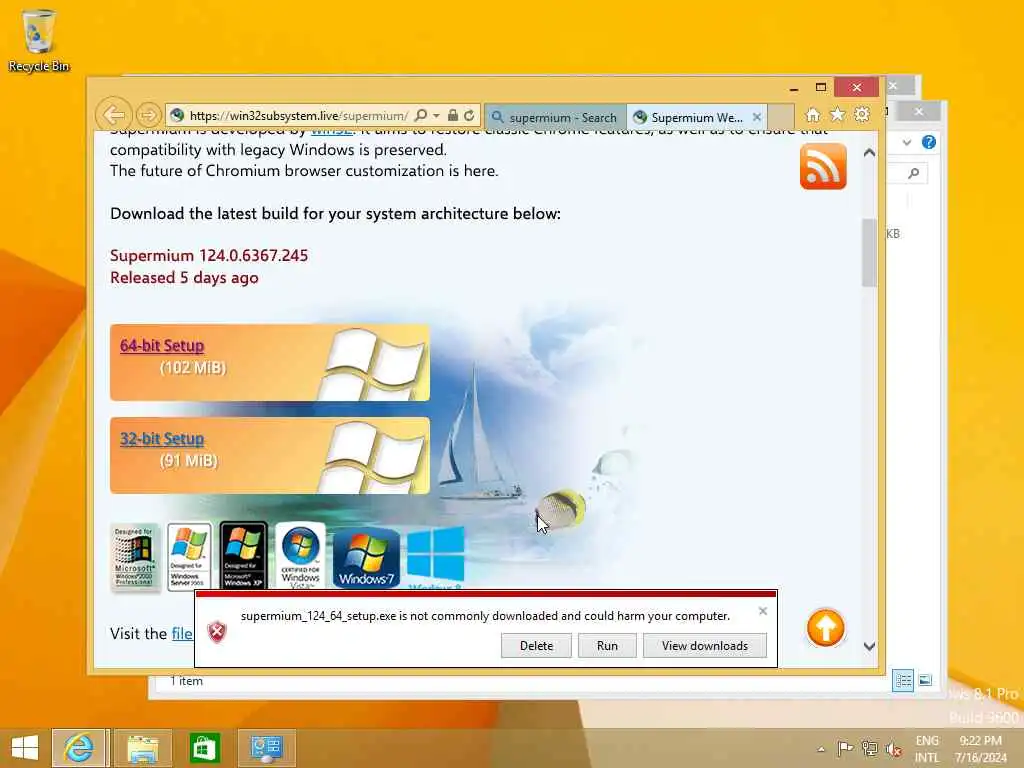
Task: Click Internet Explorer in the taskbar
Action: click(x=78, y=748)
